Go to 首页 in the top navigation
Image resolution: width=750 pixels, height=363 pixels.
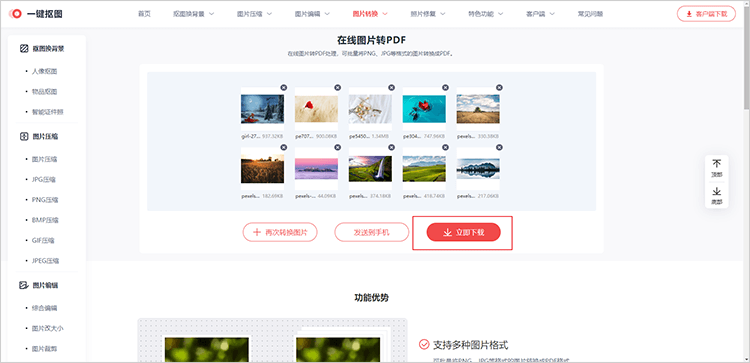[144, 14]
